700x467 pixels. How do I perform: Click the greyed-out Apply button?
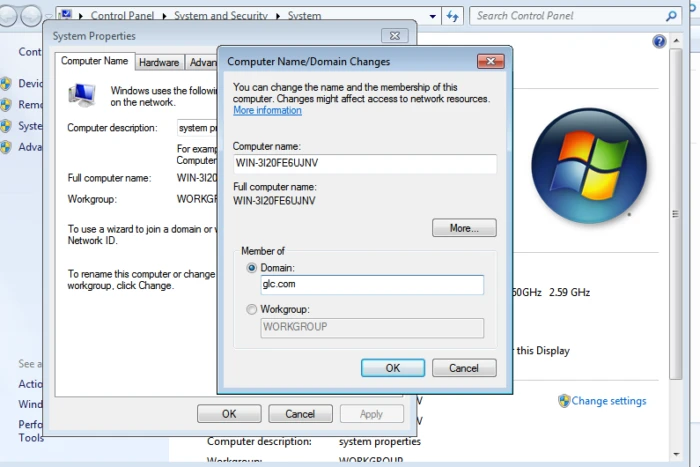pyautogui.click(x=371, y=414)
